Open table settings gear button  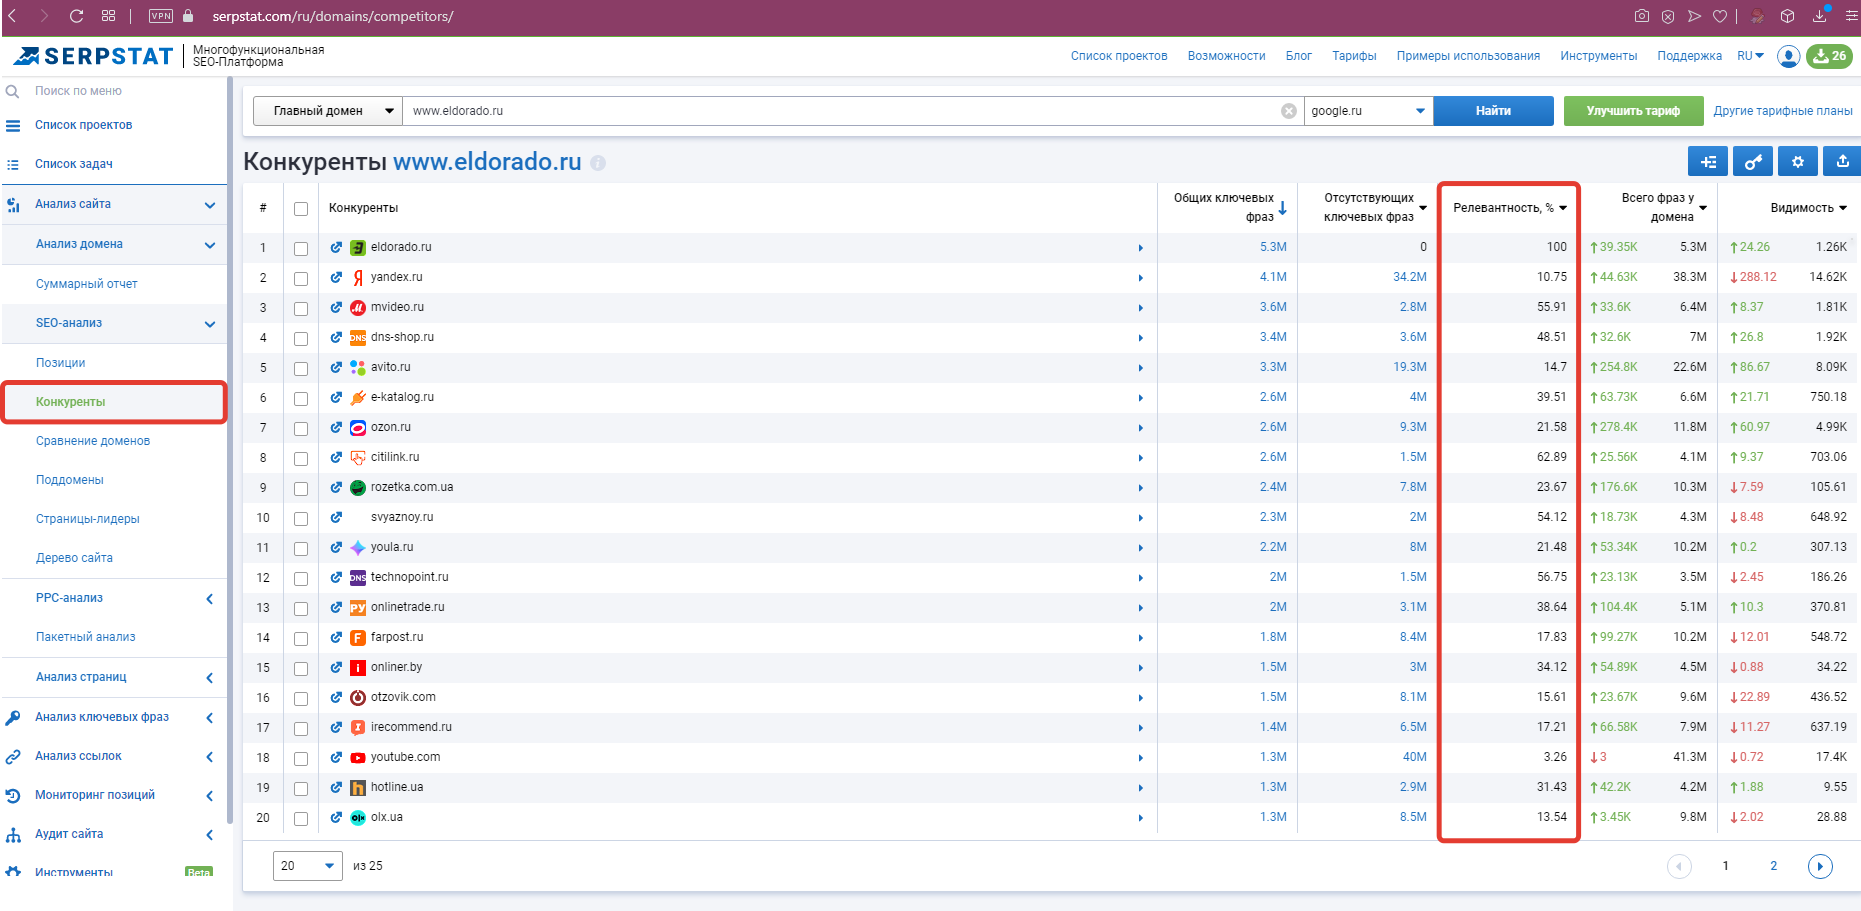(1798, 162)
